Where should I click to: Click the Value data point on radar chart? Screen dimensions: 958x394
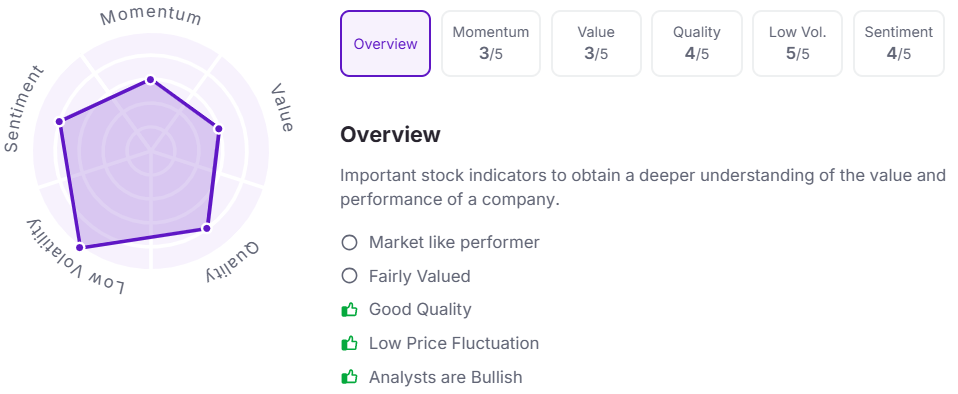[218, 129]
